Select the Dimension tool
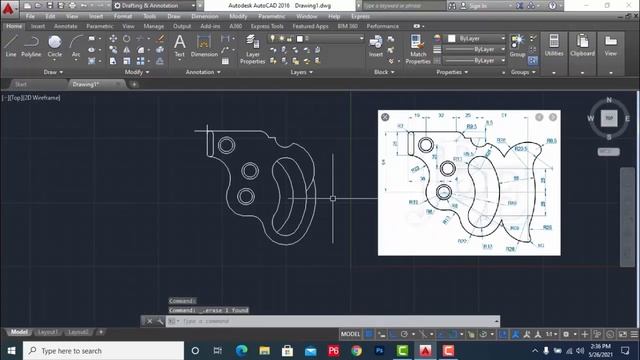The image size is (640, 360). [x=204, y=46]
